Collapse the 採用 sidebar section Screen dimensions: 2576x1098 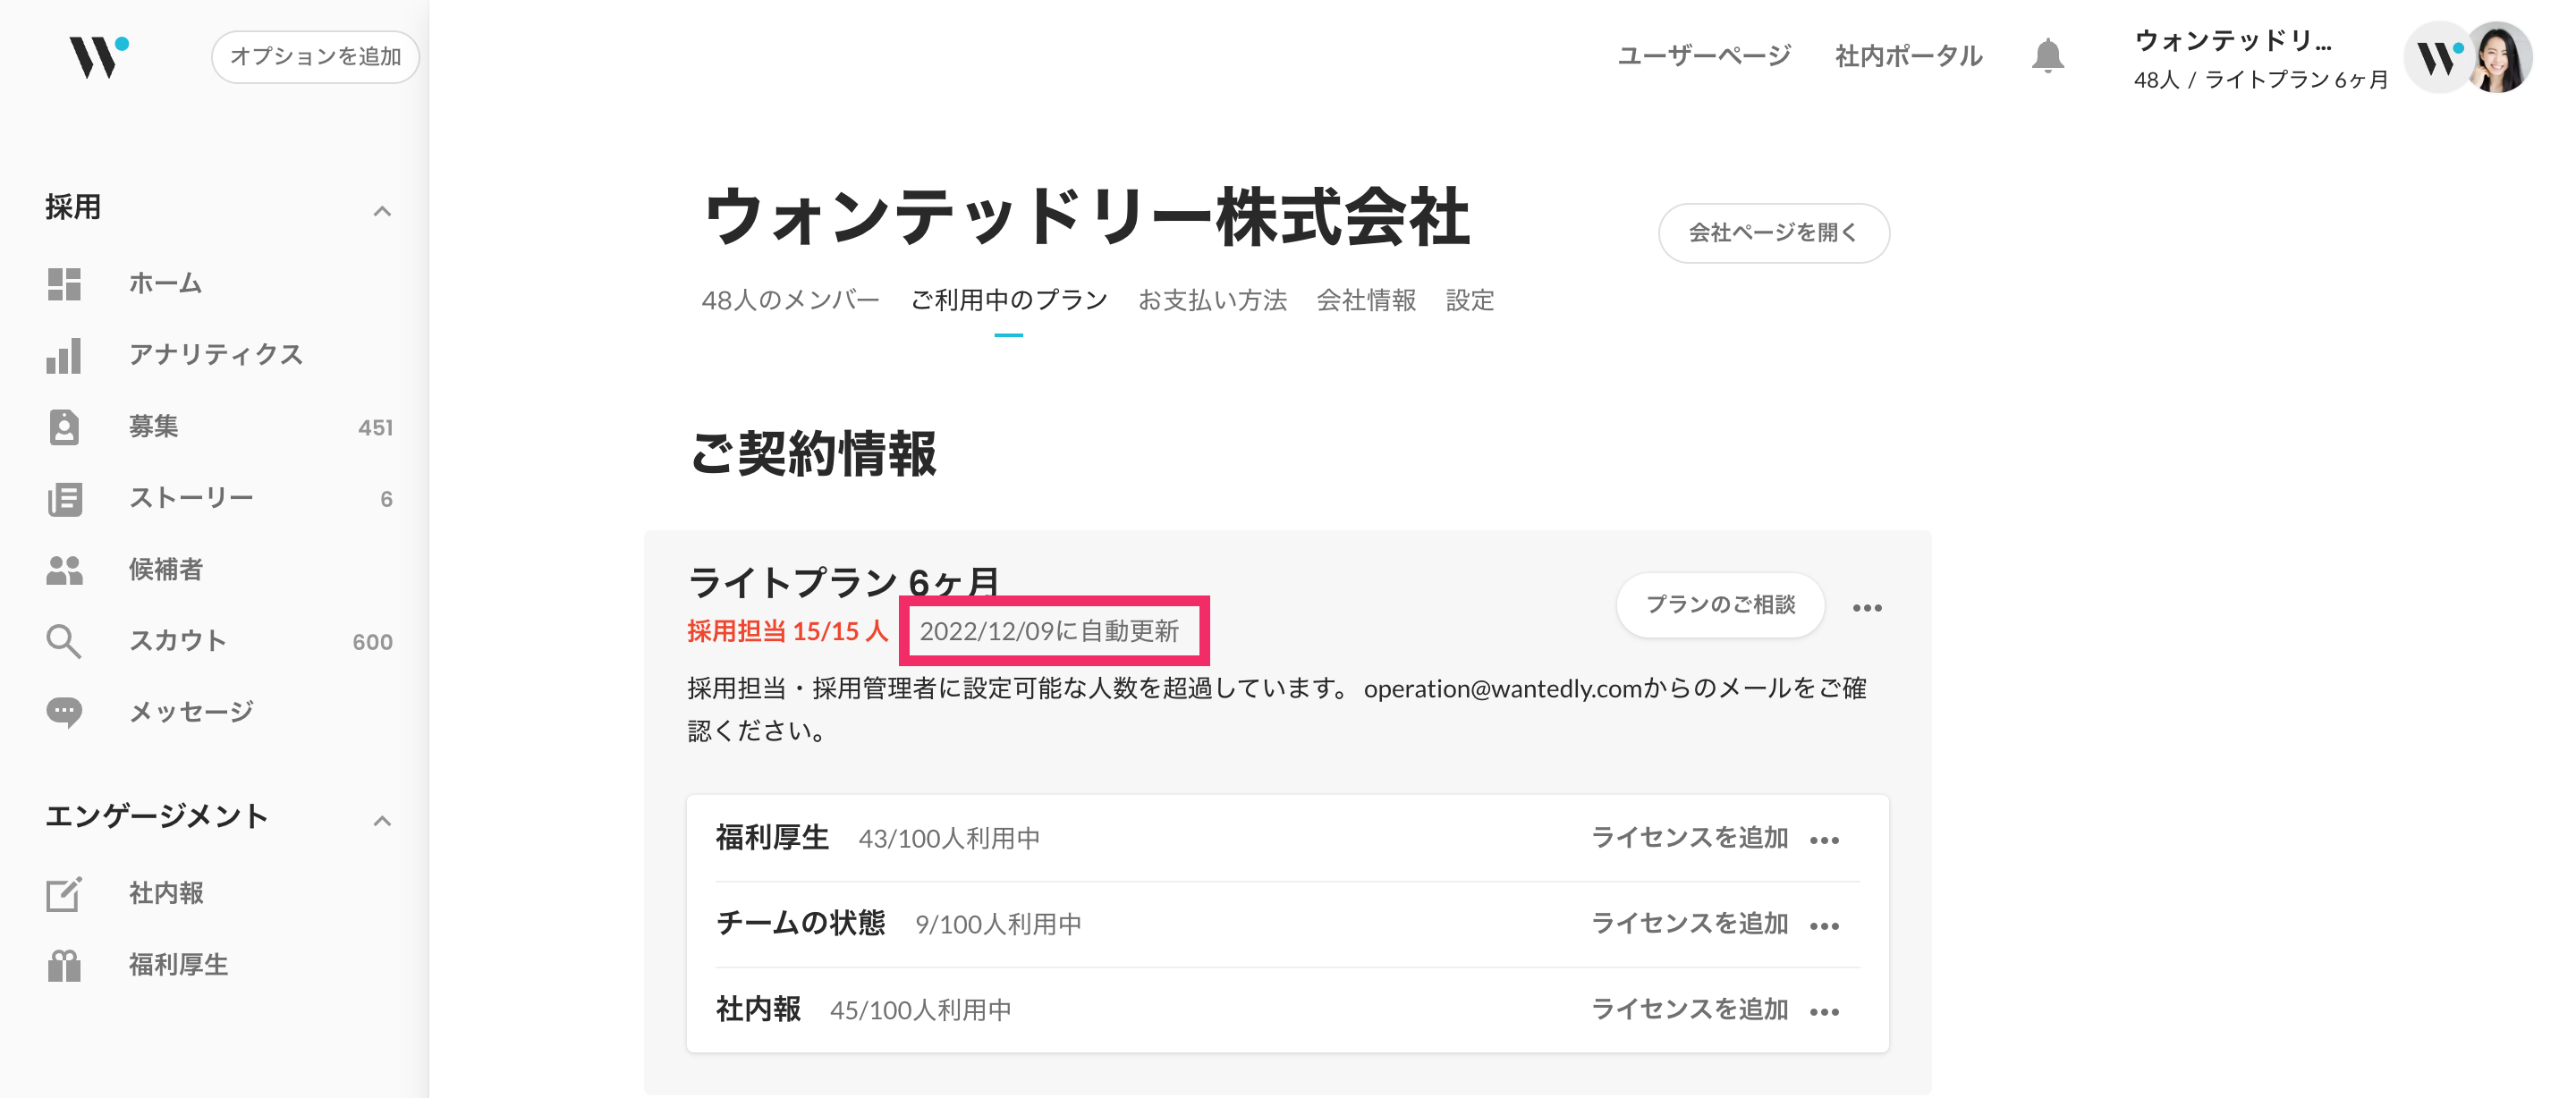click(381, 211)
